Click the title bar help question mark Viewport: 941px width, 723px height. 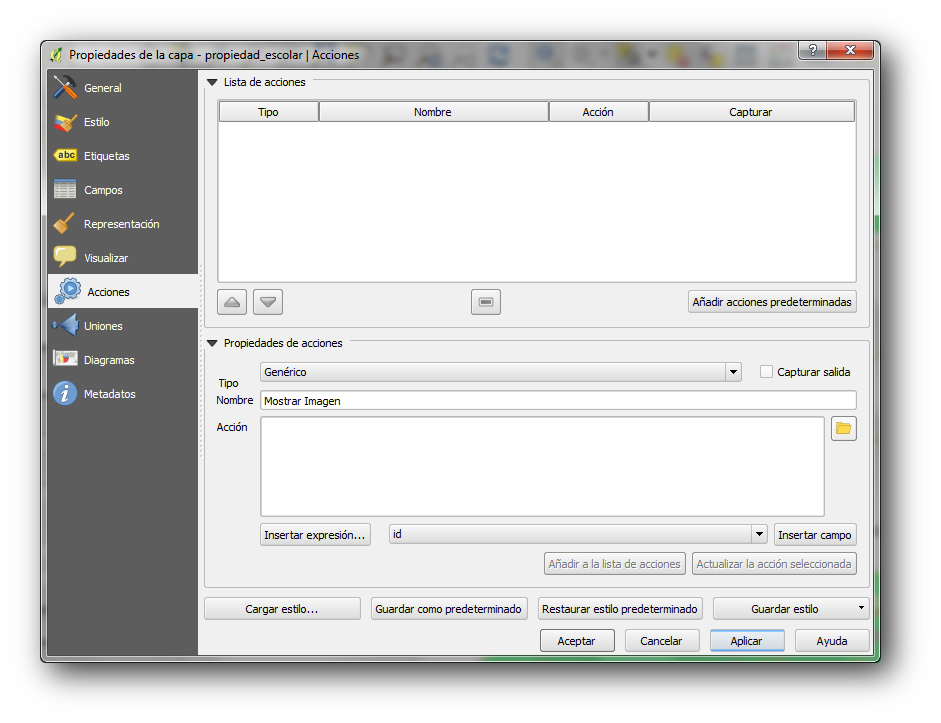(x=813, y=50)
